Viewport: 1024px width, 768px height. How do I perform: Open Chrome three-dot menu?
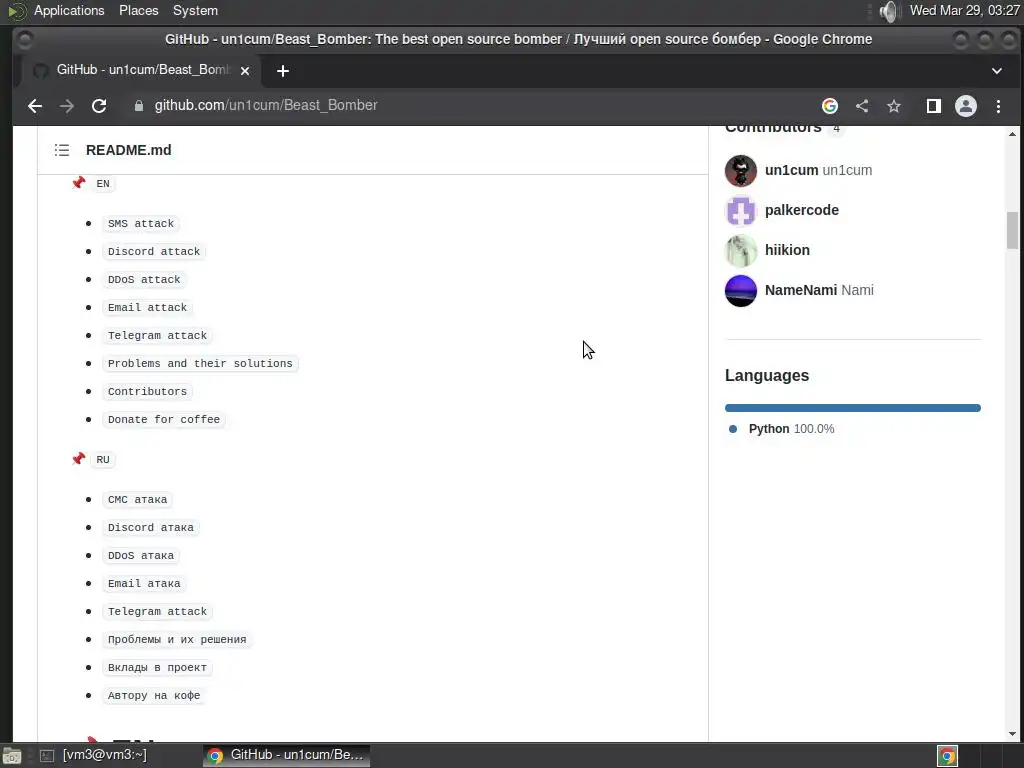click(x=999, y=106)
